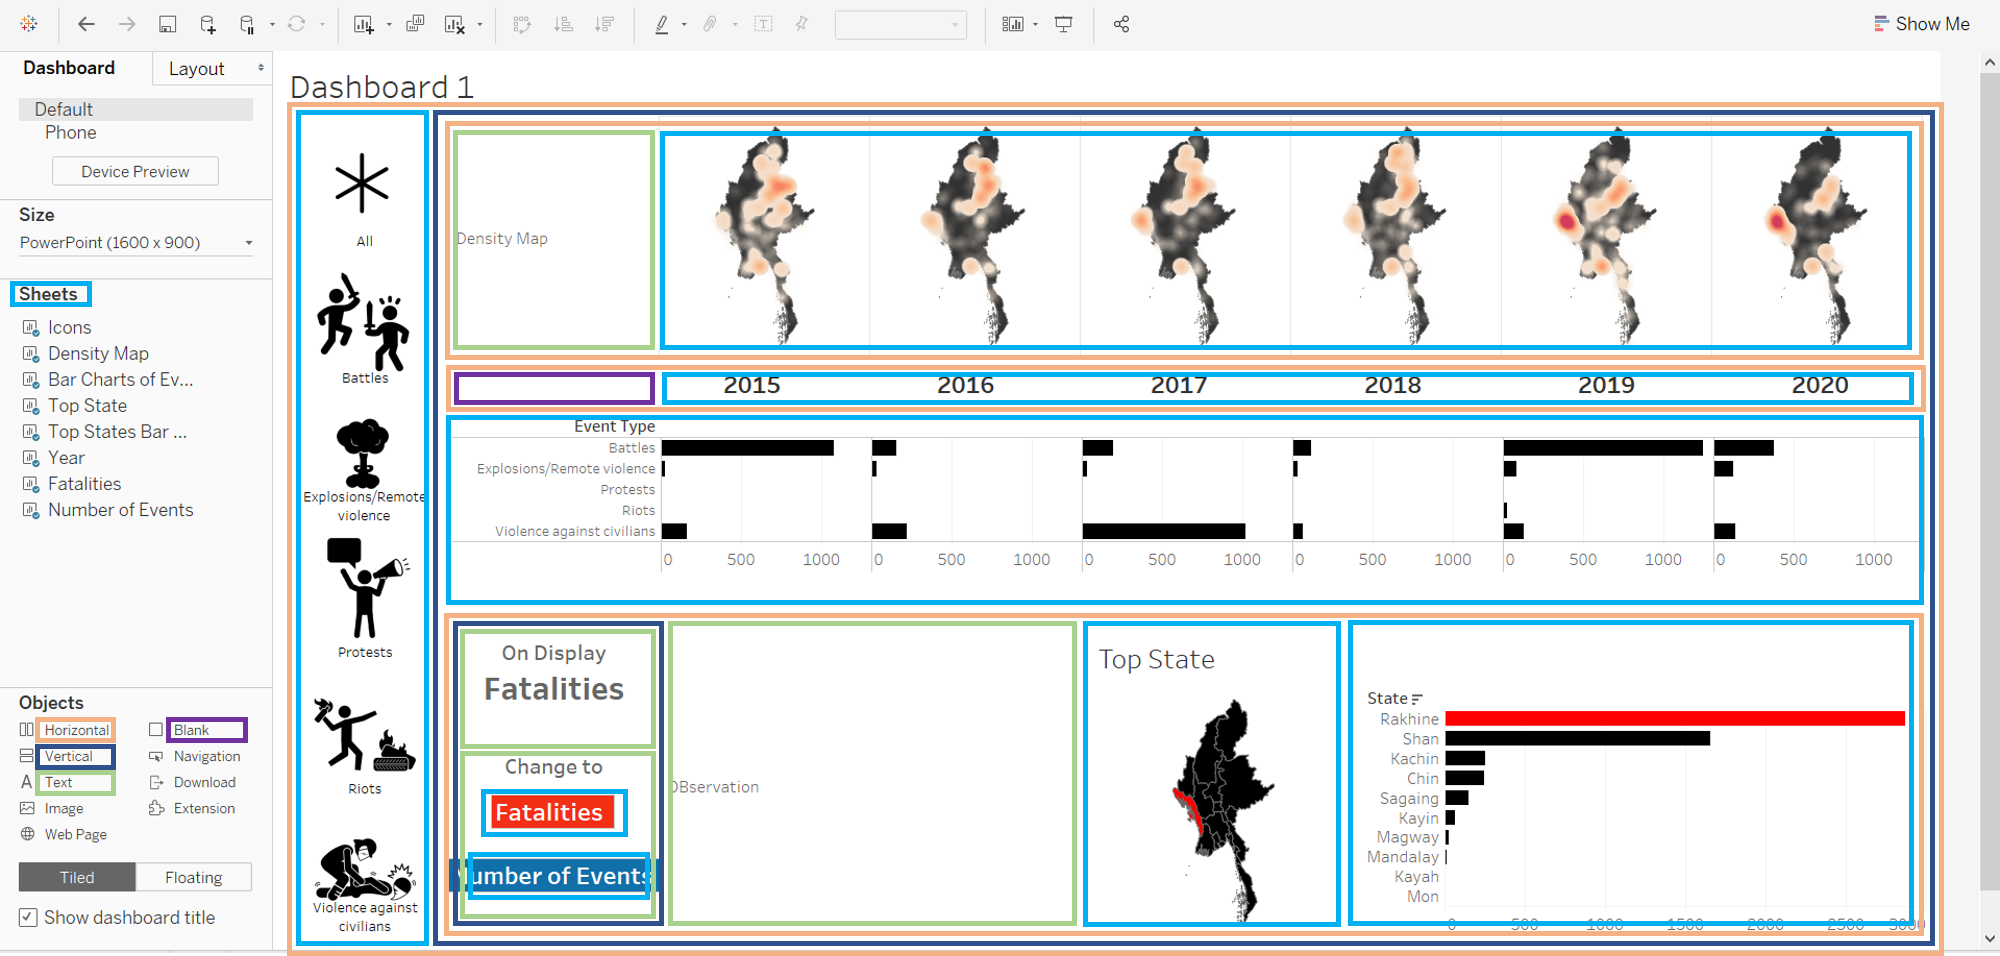Click the Device Preview button
2000x956 pixels.
(x=135, y=171)
